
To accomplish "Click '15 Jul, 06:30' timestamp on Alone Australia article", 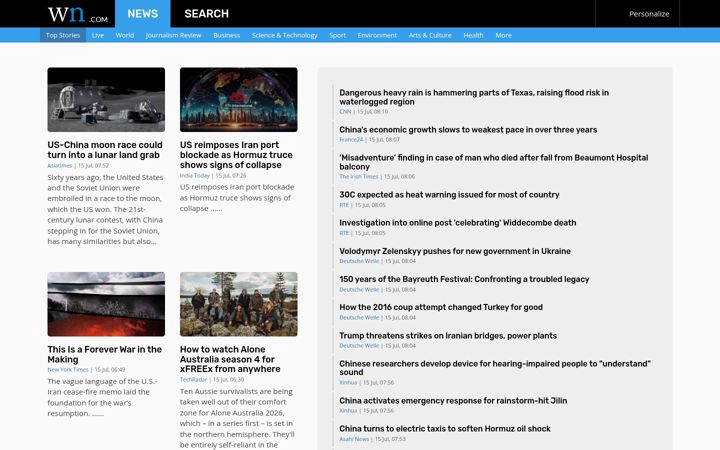I will click(x=228, y=380).
